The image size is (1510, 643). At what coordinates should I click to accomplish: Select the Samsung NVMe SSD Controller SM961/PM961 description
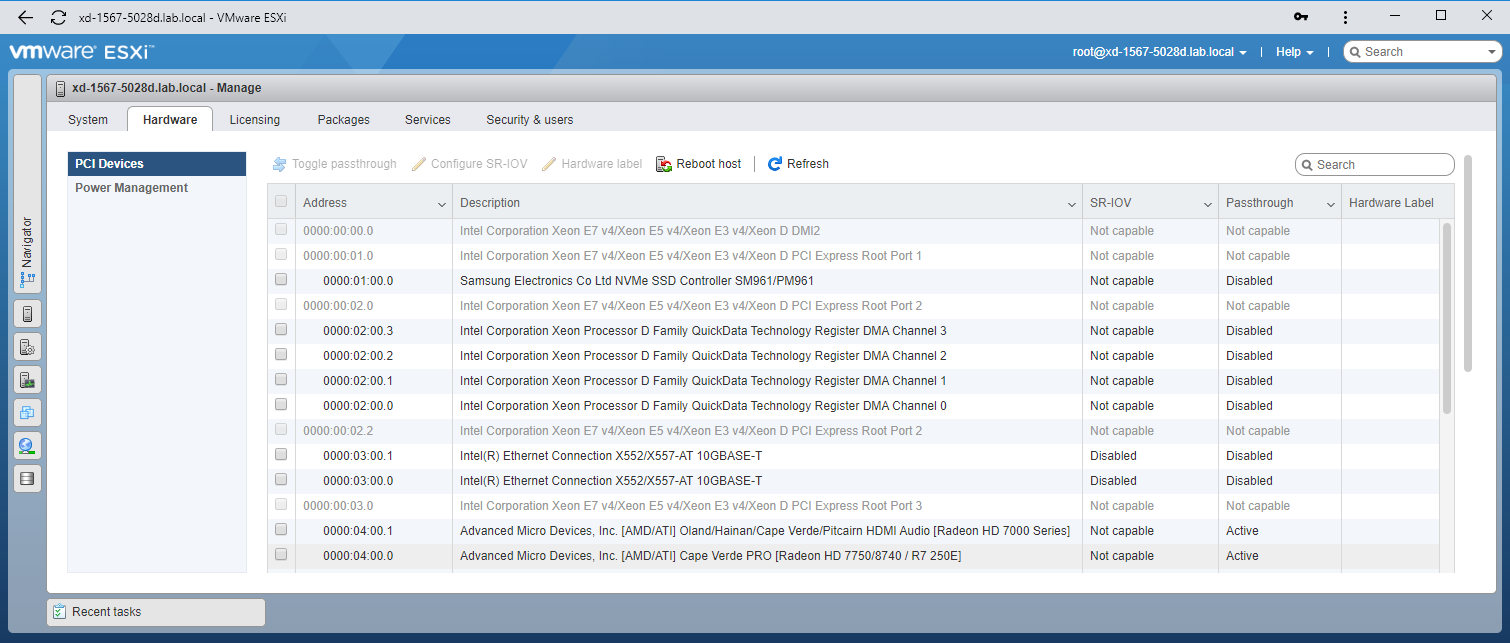point(637,281)
